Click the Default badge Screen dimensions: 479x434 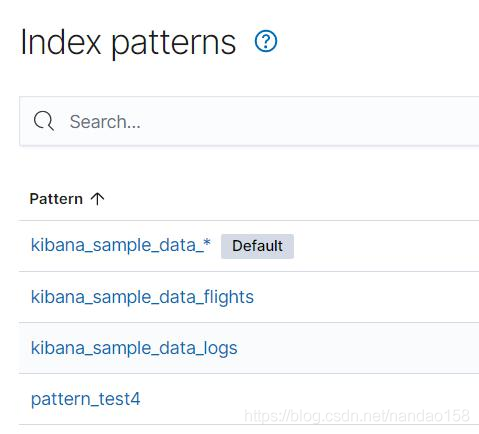coord(257,246)
